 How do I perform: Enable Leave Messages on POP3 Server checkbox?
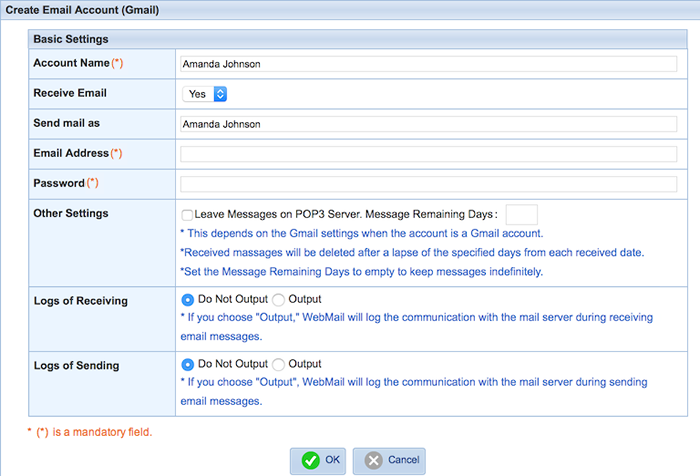coord(187,215)
